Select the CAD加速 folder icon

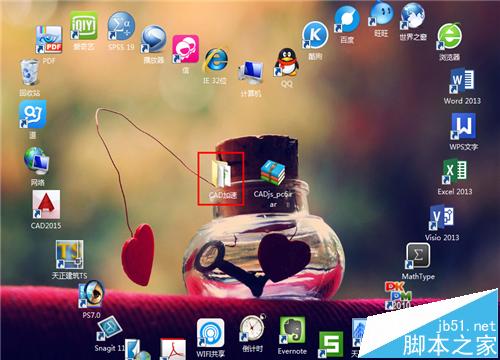[x=220, y=173]
